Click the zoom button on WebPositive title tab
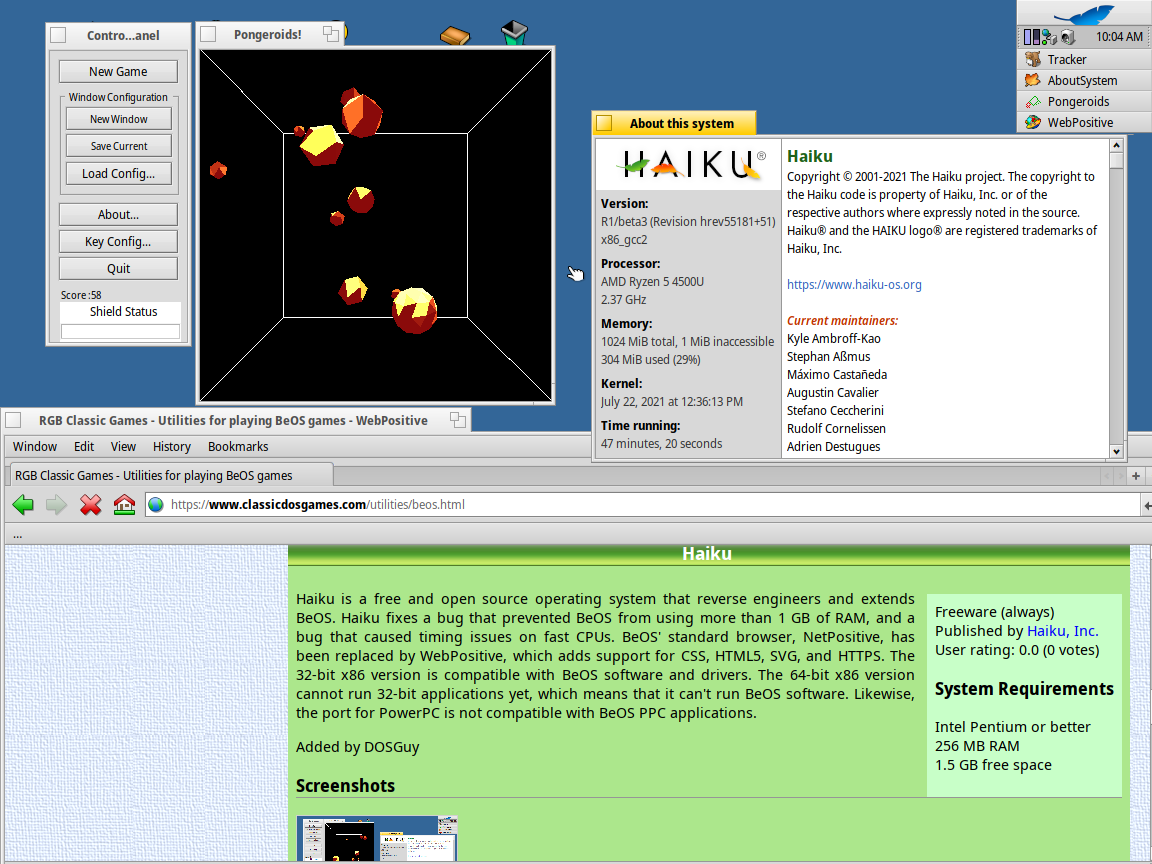This screenshot has height=864, width=1152. [x=458, y=420]
